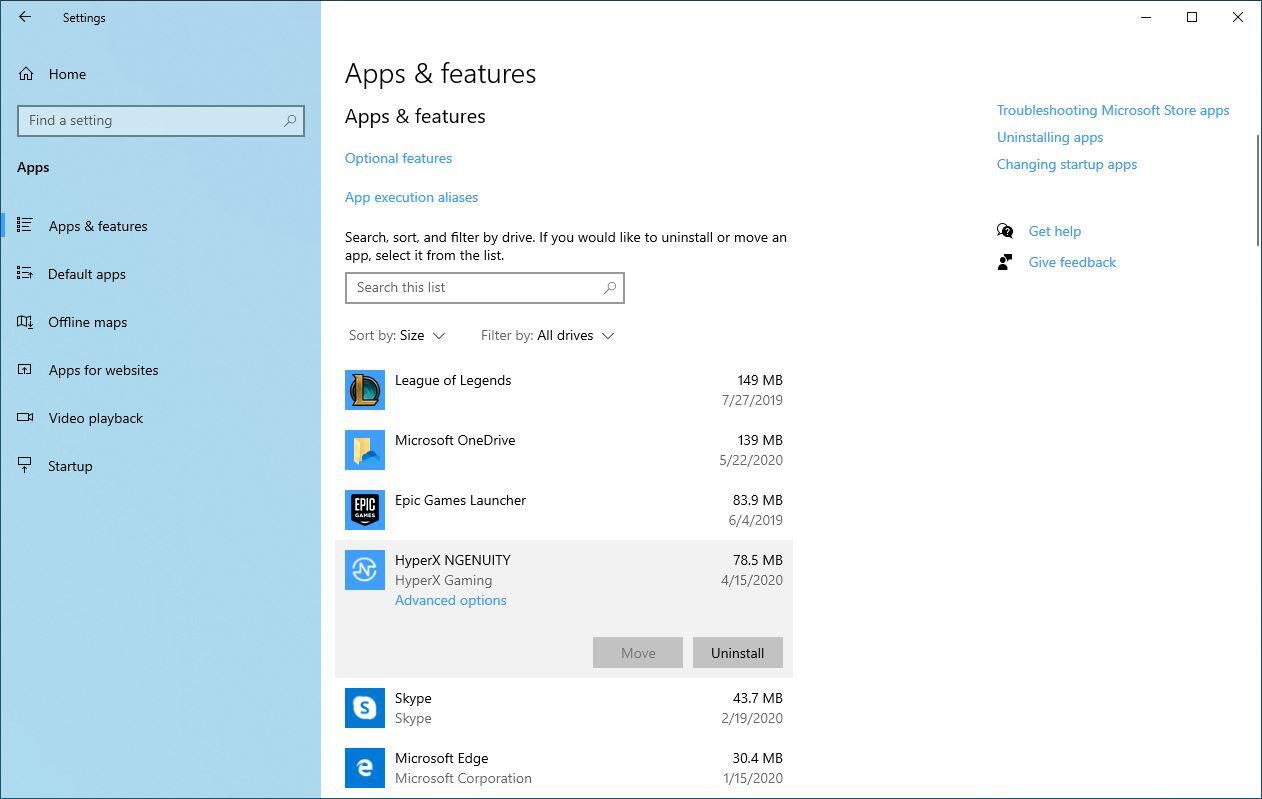
Task: Click the Get help chat icon
Action: point(1005,231)
